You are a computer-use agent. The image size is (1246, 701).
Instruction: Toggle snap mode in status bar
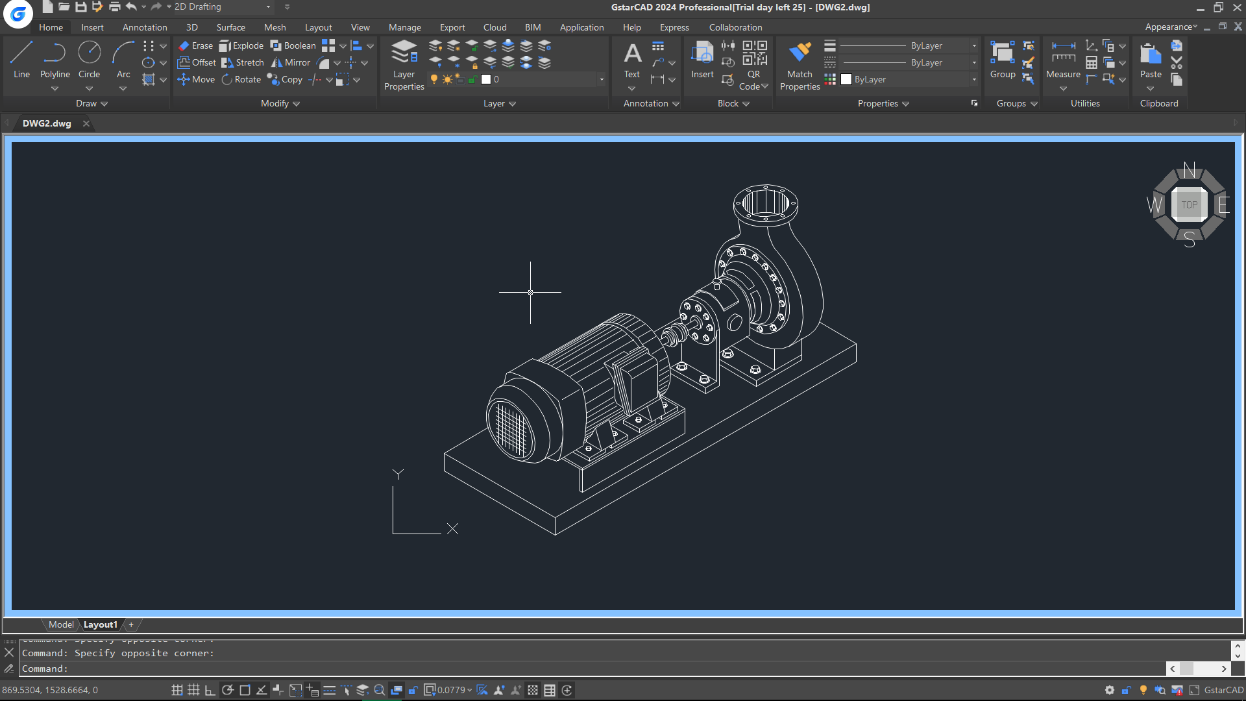tap(177, 690)
